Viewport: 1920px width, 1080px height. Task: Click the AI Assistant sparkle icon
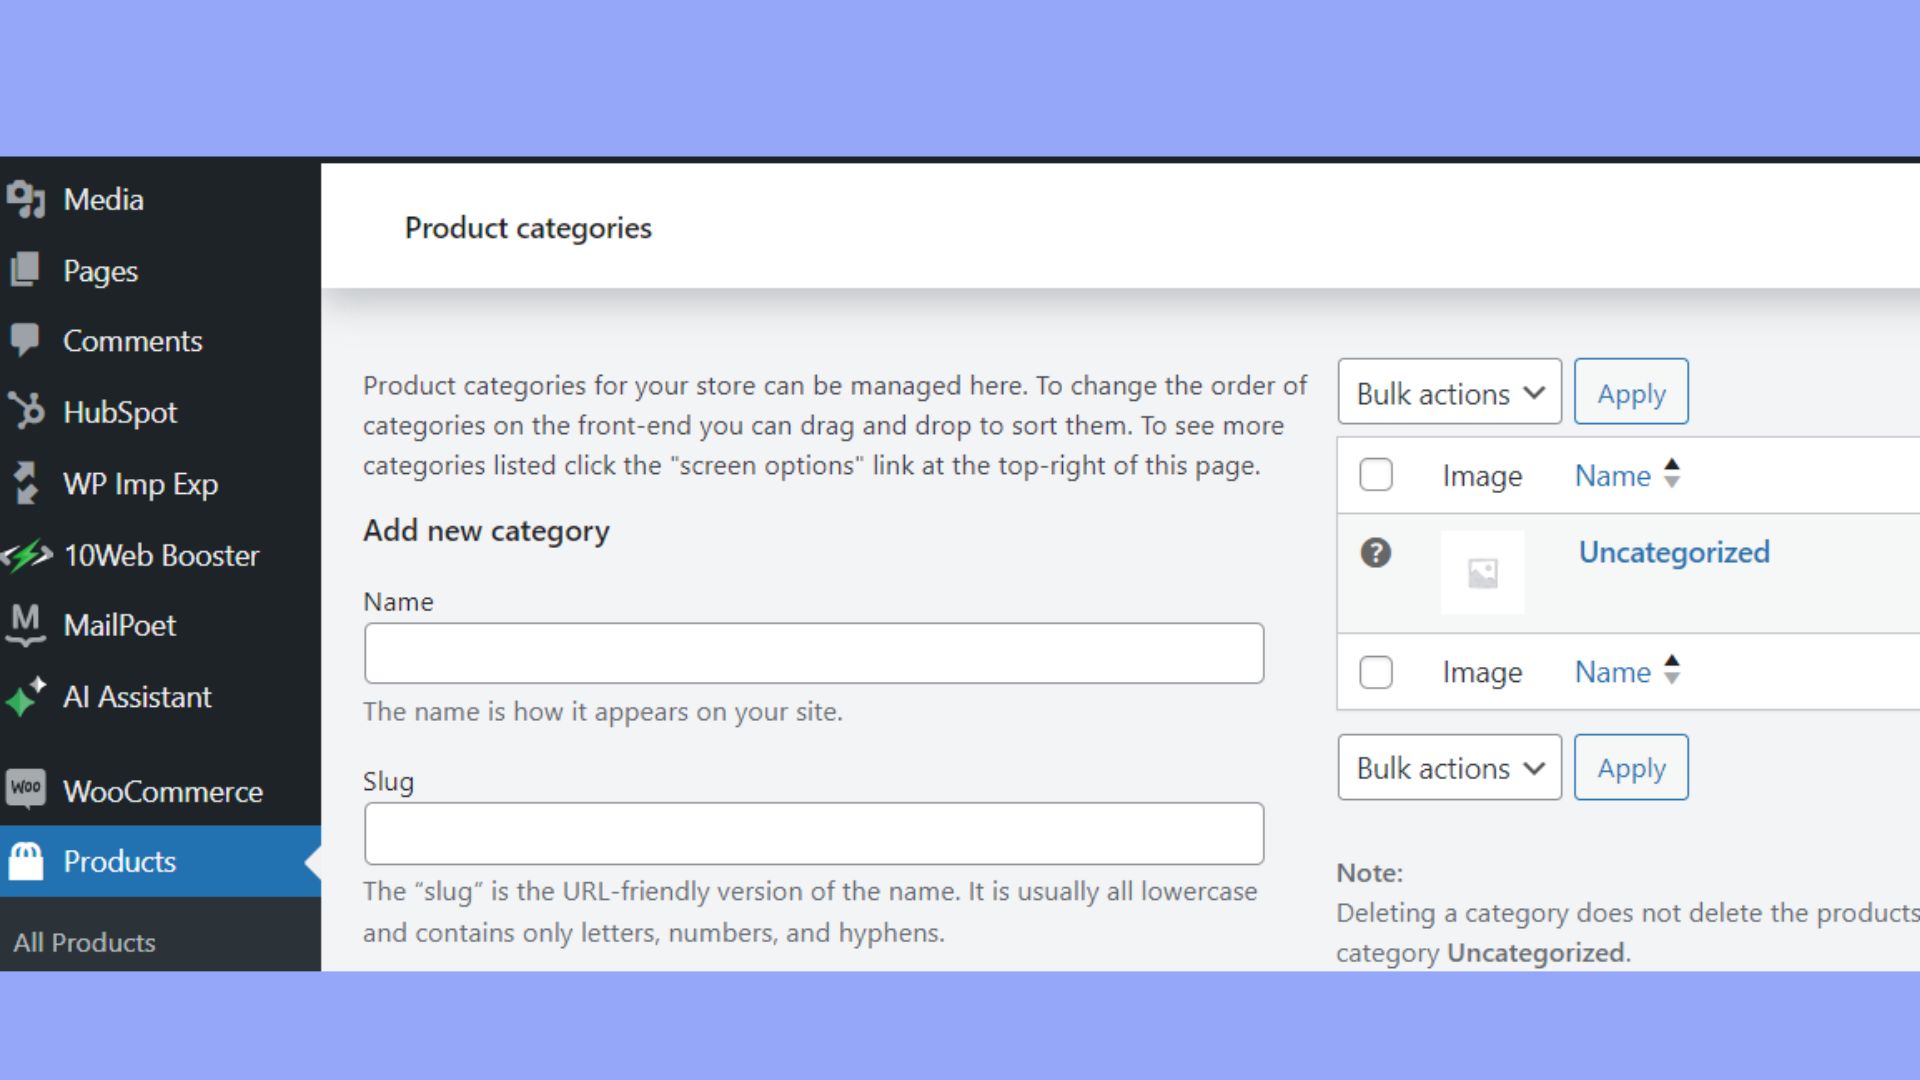25,697
